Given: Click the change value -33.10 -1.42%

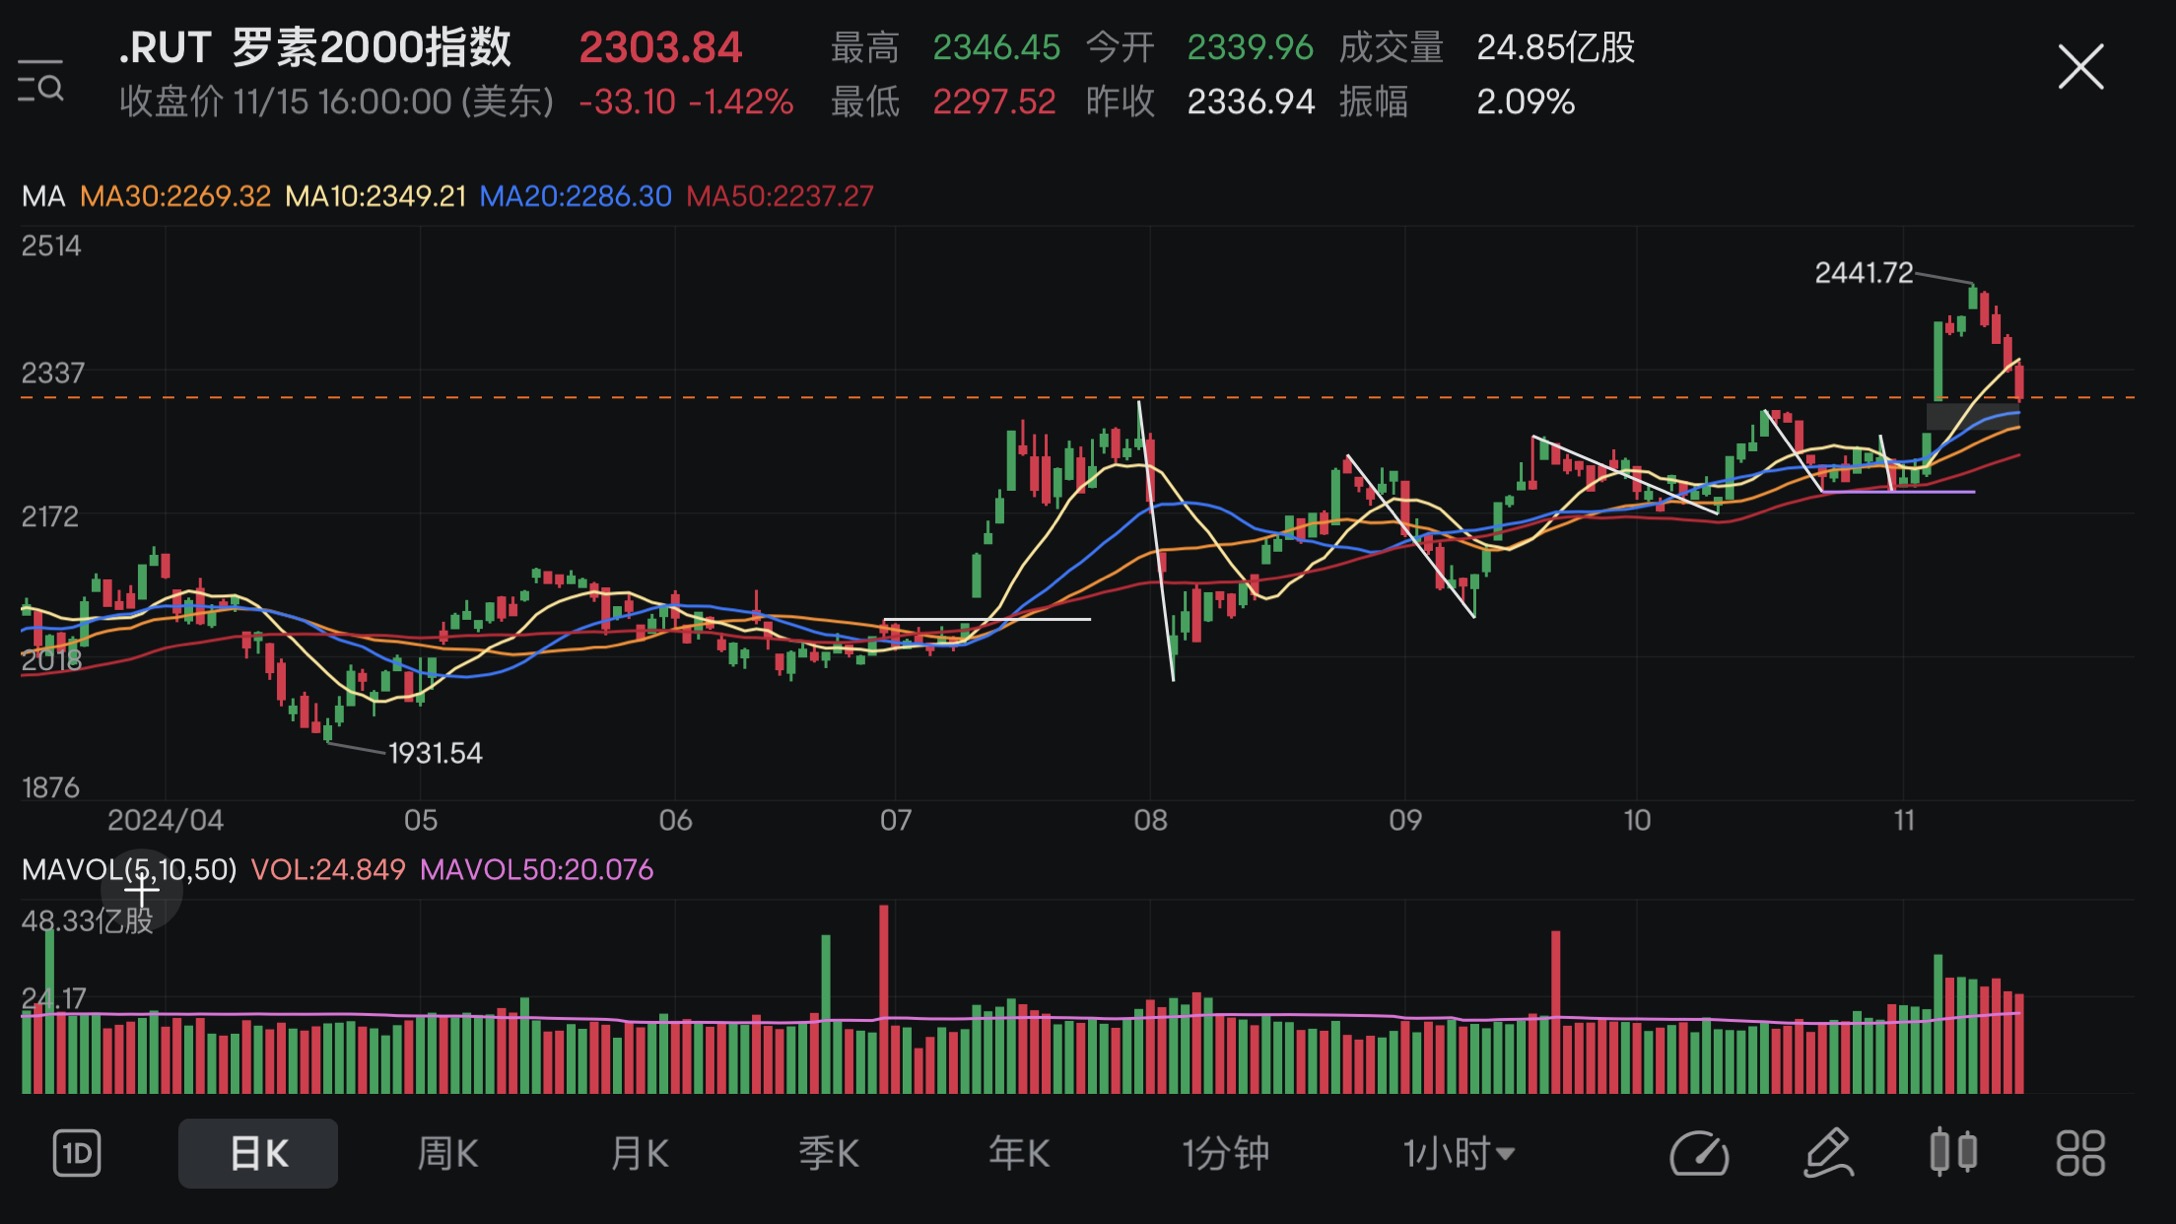Looking at the screenshot, I should coord(686,102).
